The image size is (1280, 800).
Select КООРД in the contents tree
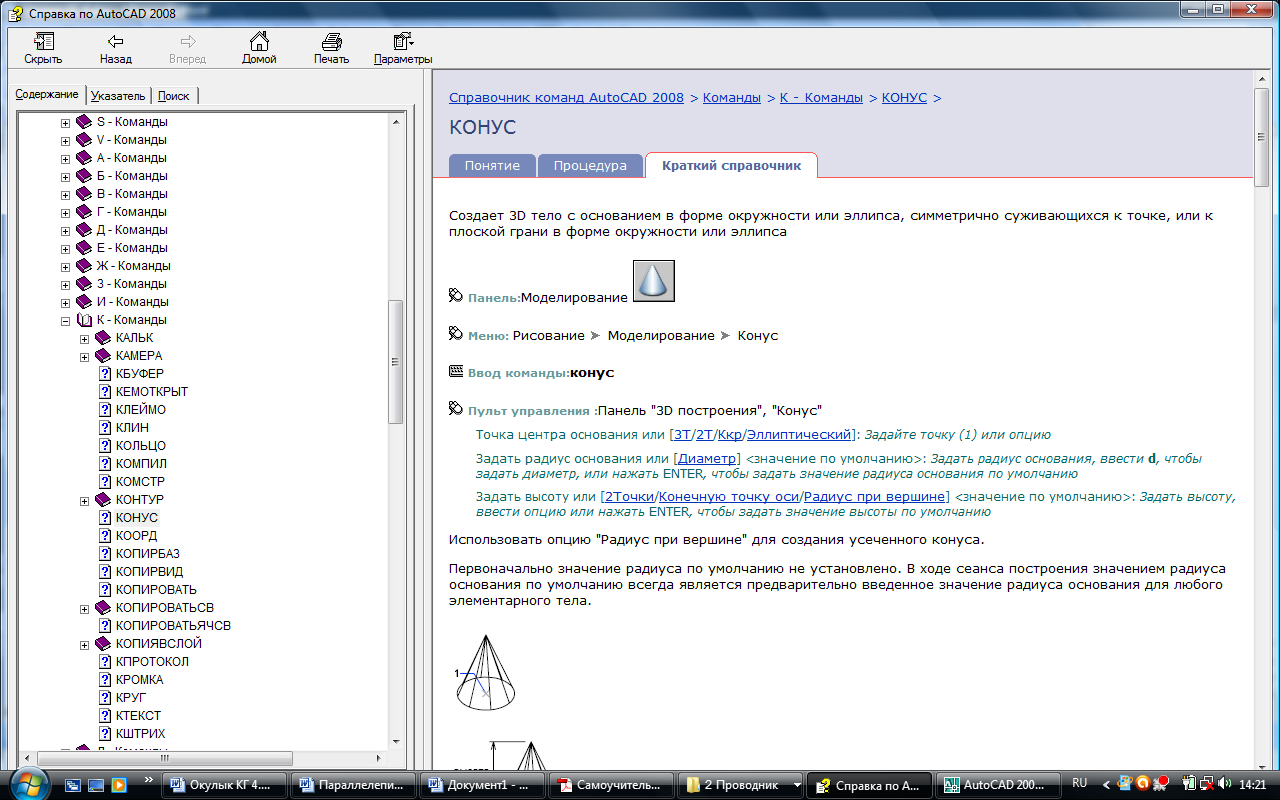136,536
